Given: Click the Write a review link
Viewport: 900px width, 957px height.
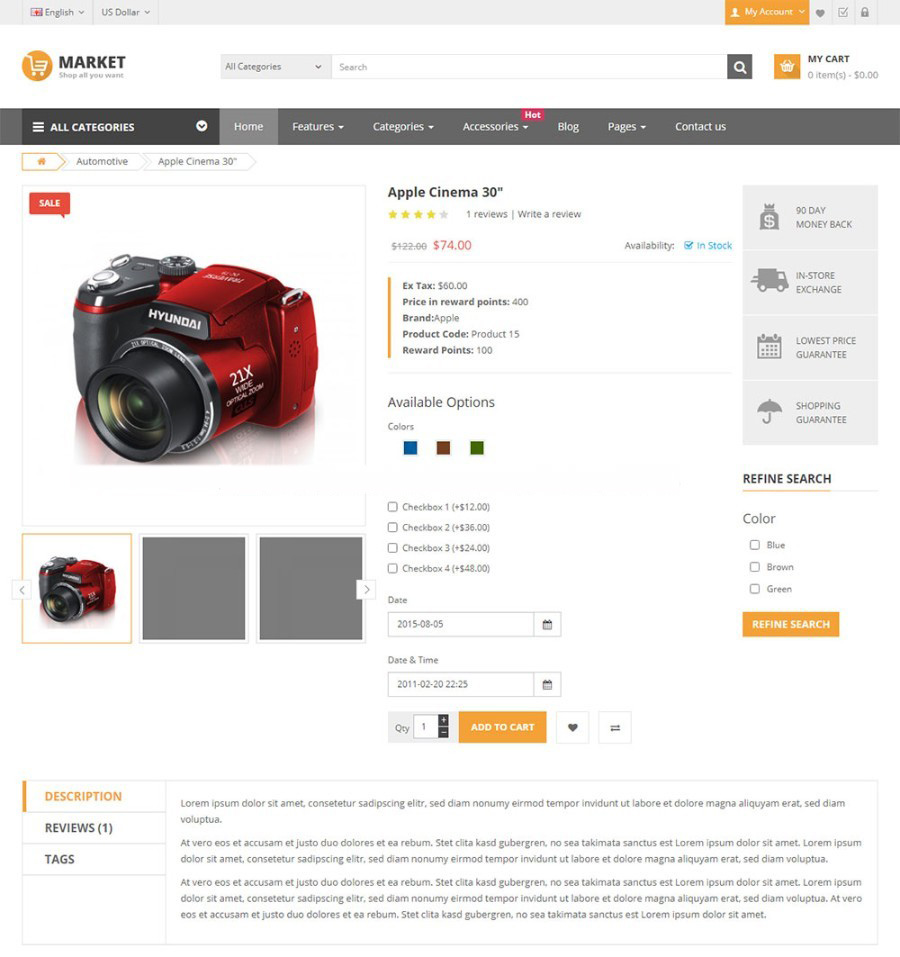Looking at the screenshot, I should pyautogui.click(x=549, y=214).
